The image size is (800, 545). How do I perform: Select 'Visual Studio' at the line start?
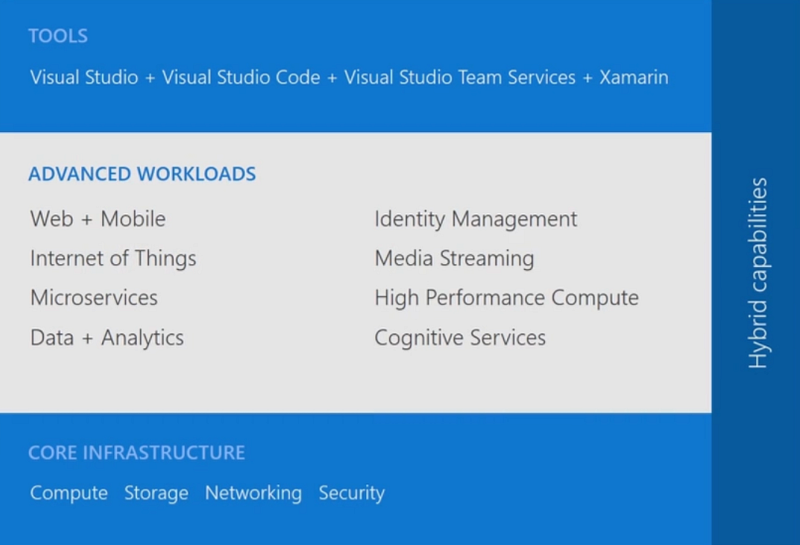[x=84, y=77]
